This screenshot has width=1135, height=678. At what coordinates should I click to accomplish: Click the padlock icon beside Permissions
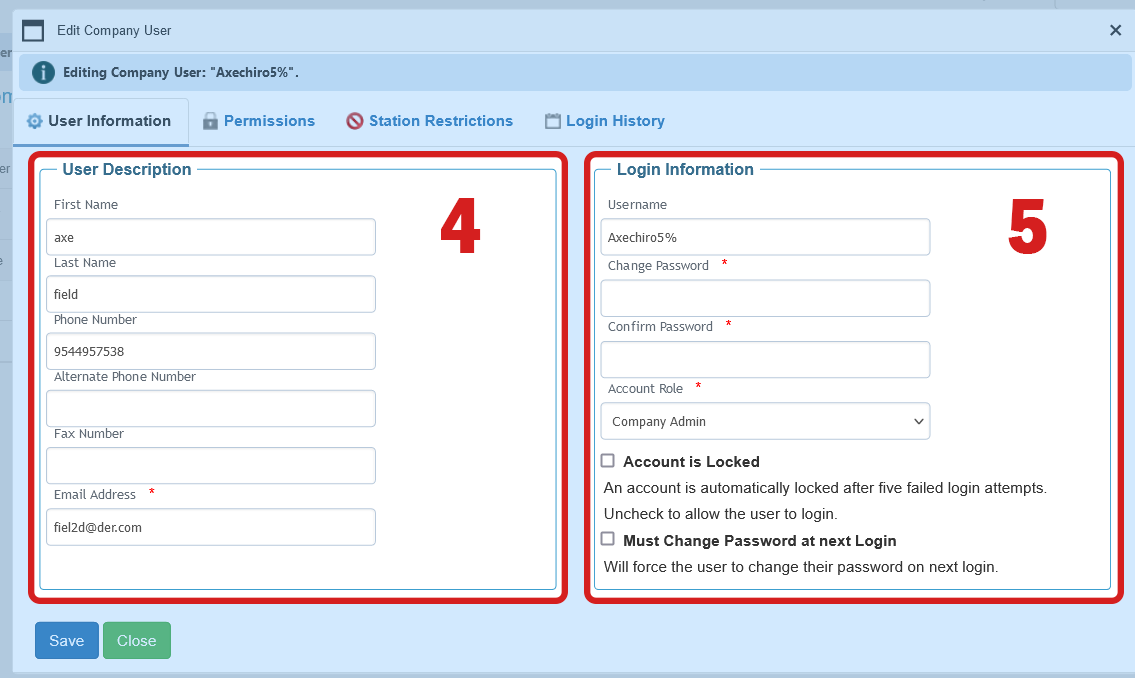click(210, 120)
